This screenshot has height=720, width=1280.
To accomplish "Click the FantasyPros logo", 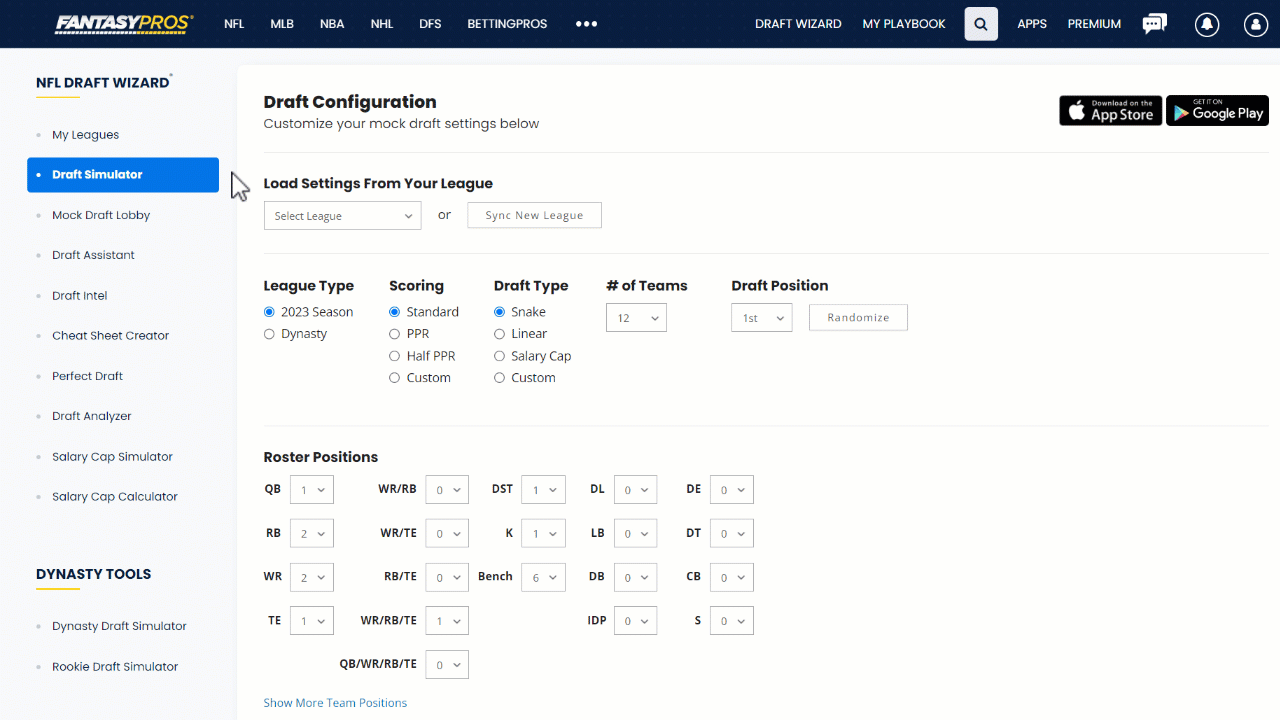I will point(125,24).
